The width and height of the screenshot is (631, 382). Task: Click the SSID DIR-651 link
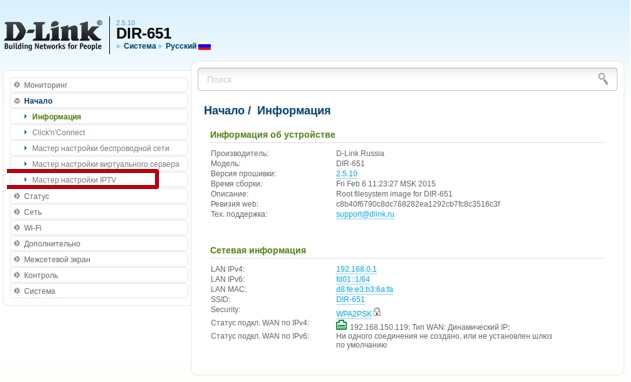(350, 299)
